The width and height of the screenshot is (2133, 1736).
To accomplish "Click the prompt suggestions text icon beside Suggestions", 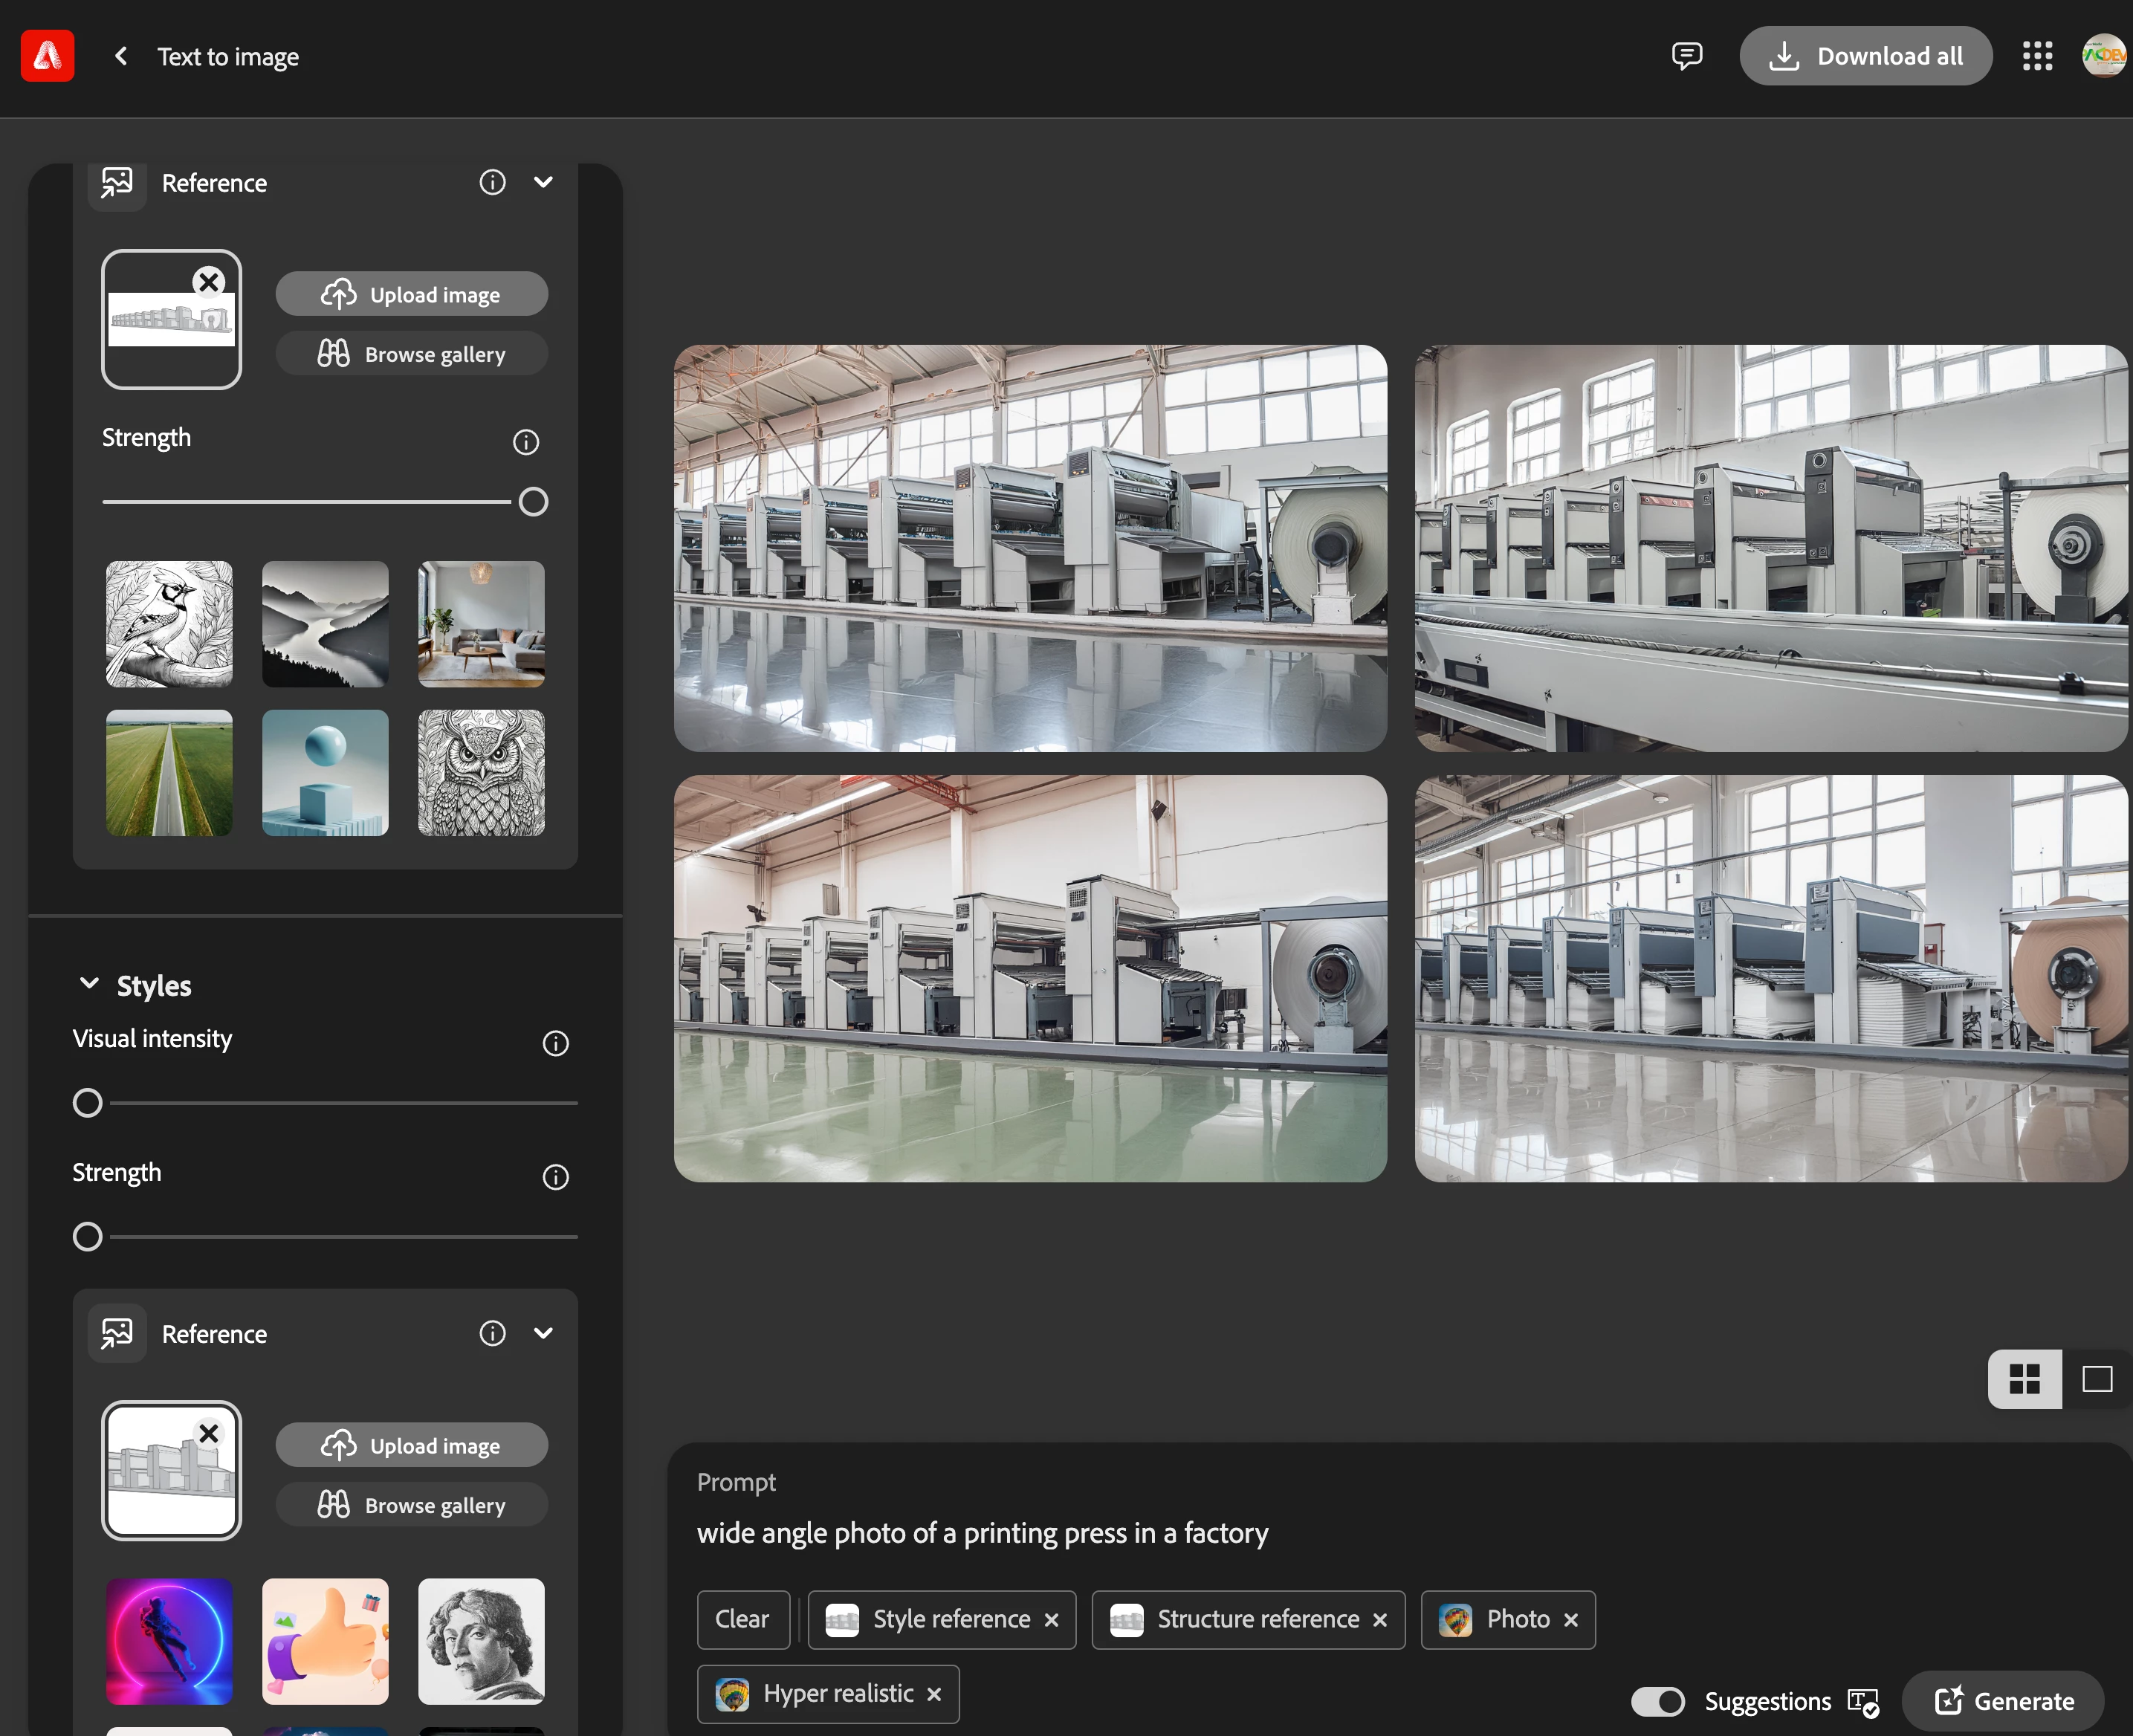I will point(1863,1701).
